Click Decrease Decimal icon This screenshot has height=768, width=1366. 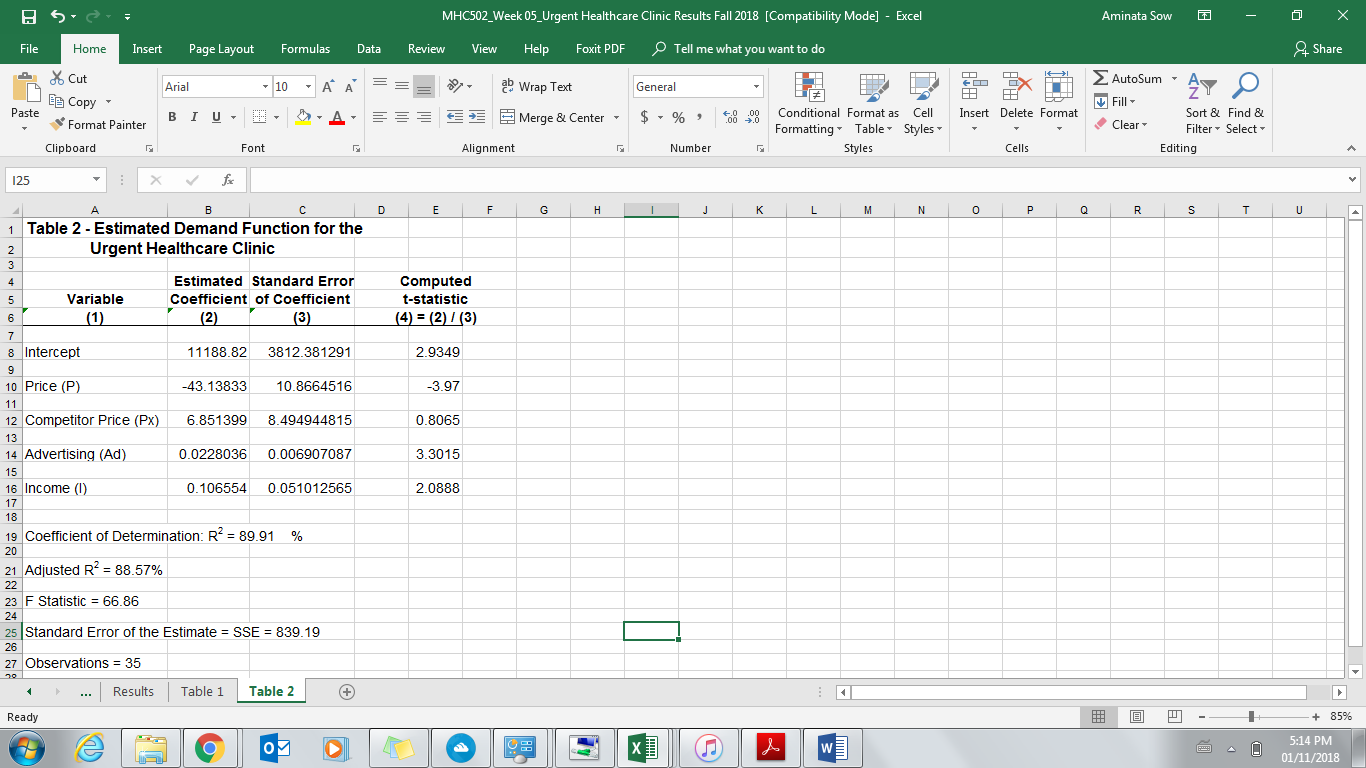753,118
